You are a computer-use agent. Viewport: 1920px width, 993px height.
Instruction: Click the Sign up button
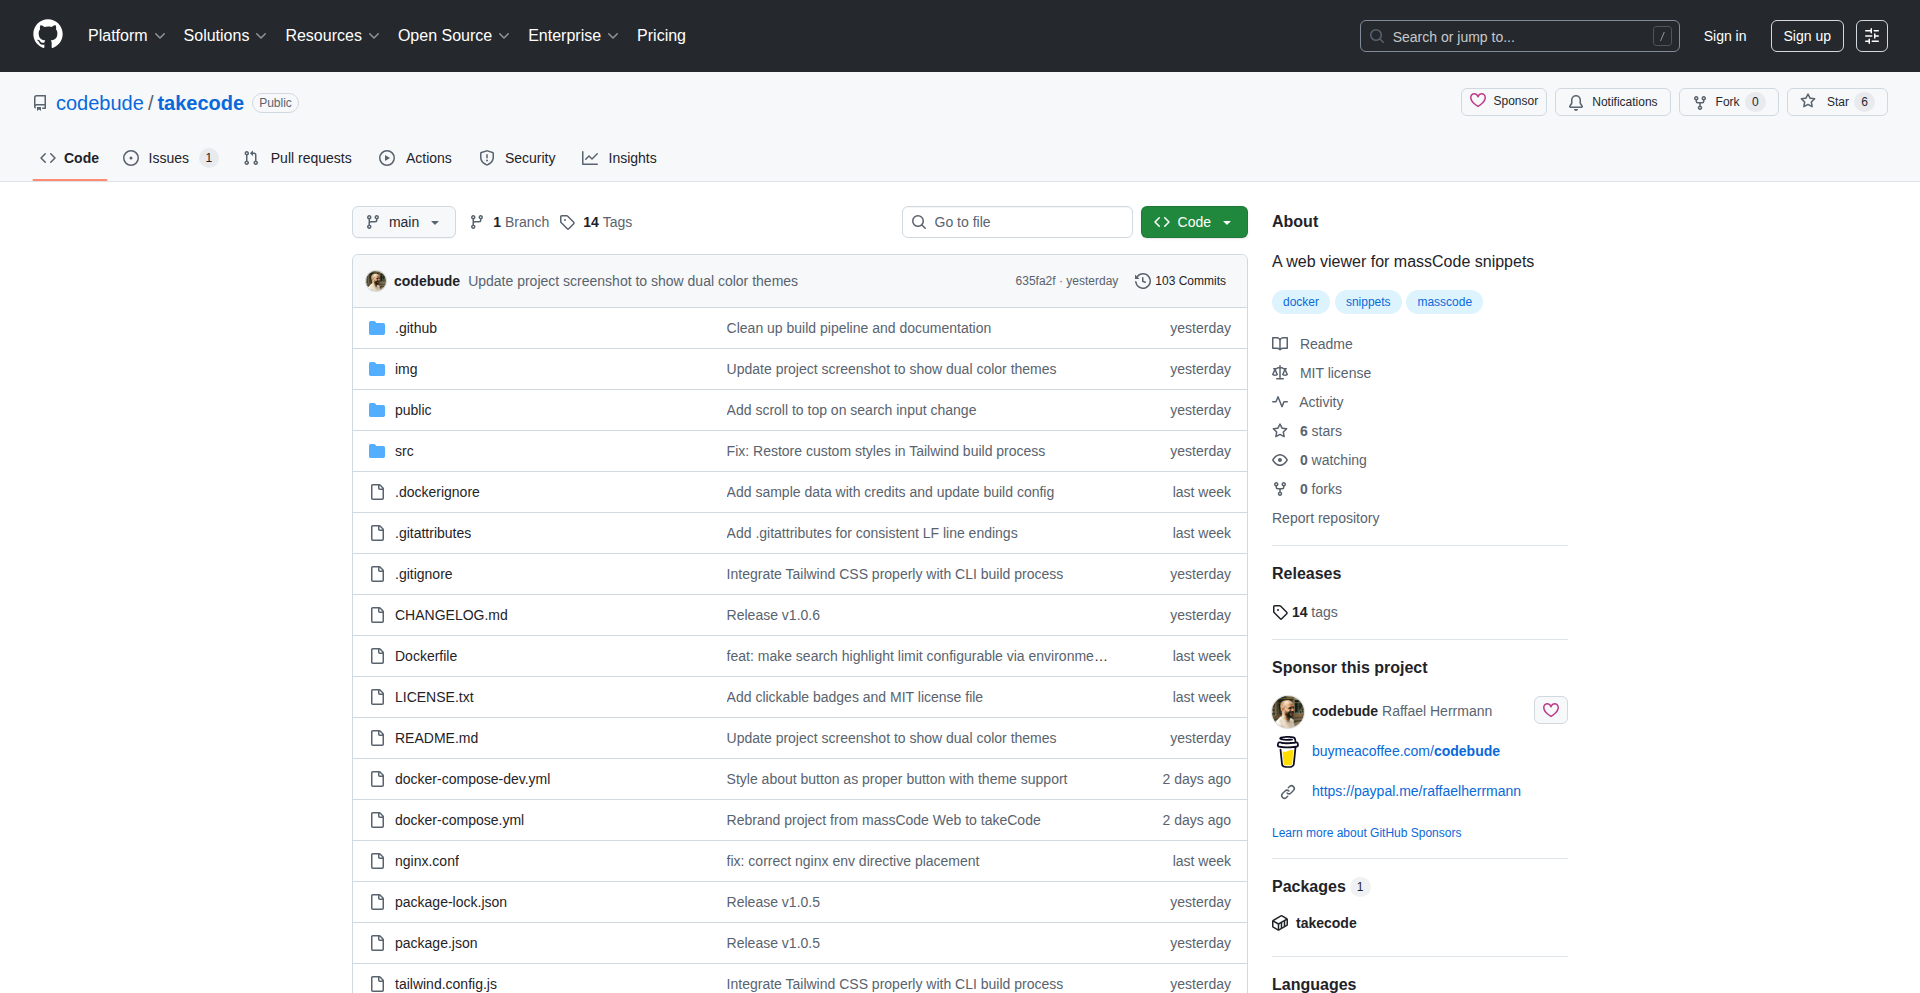pyautogui.click(x=1807, y=36)
